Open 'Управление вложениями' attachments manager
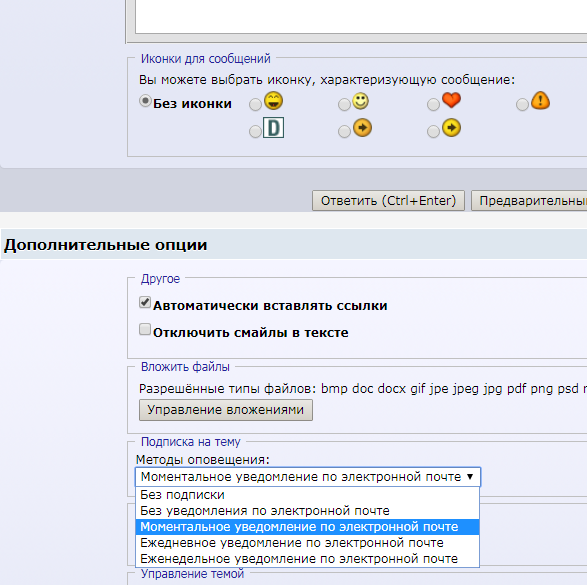 [x=226, y=410]
